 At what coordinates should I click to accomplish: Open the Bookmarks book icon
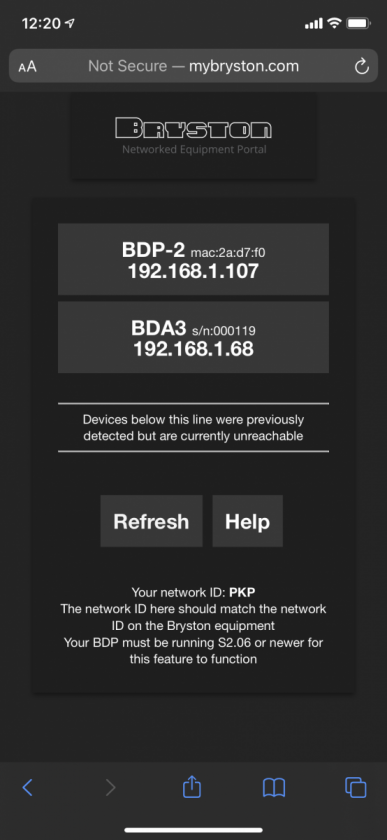pos(274,787)
